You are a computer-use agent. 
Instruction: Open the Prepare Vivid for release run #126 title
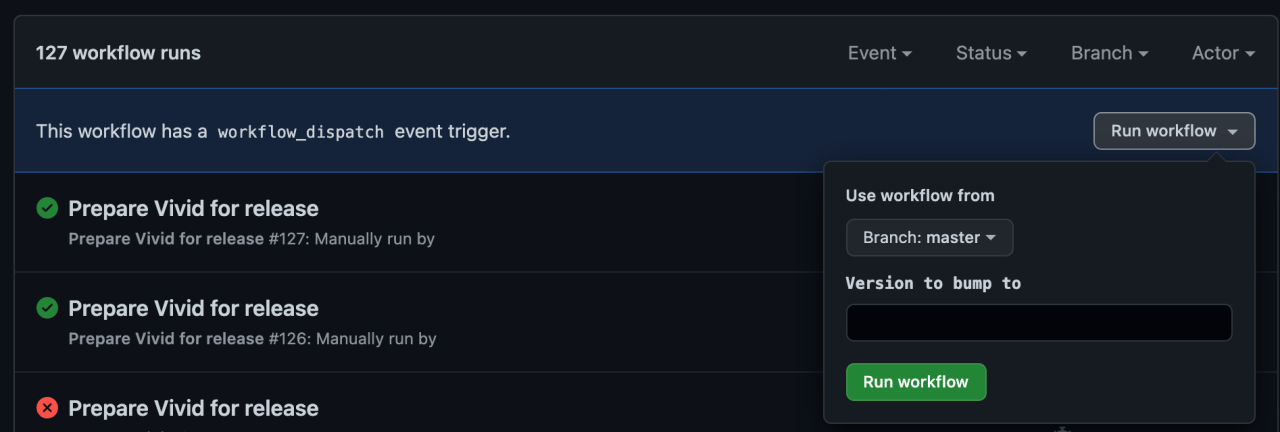tap(193, 308)
